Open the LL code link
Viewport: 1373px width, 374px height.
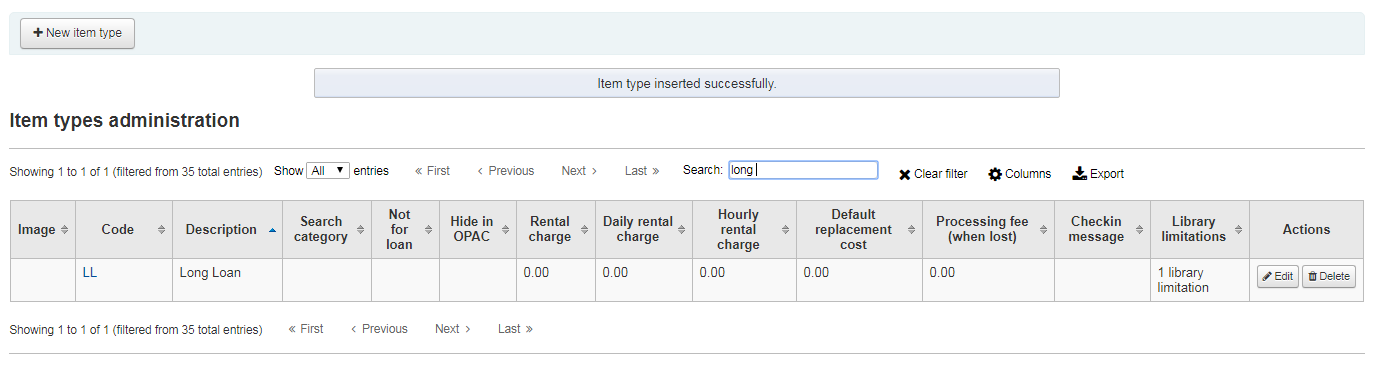click(x=90, y=272)
